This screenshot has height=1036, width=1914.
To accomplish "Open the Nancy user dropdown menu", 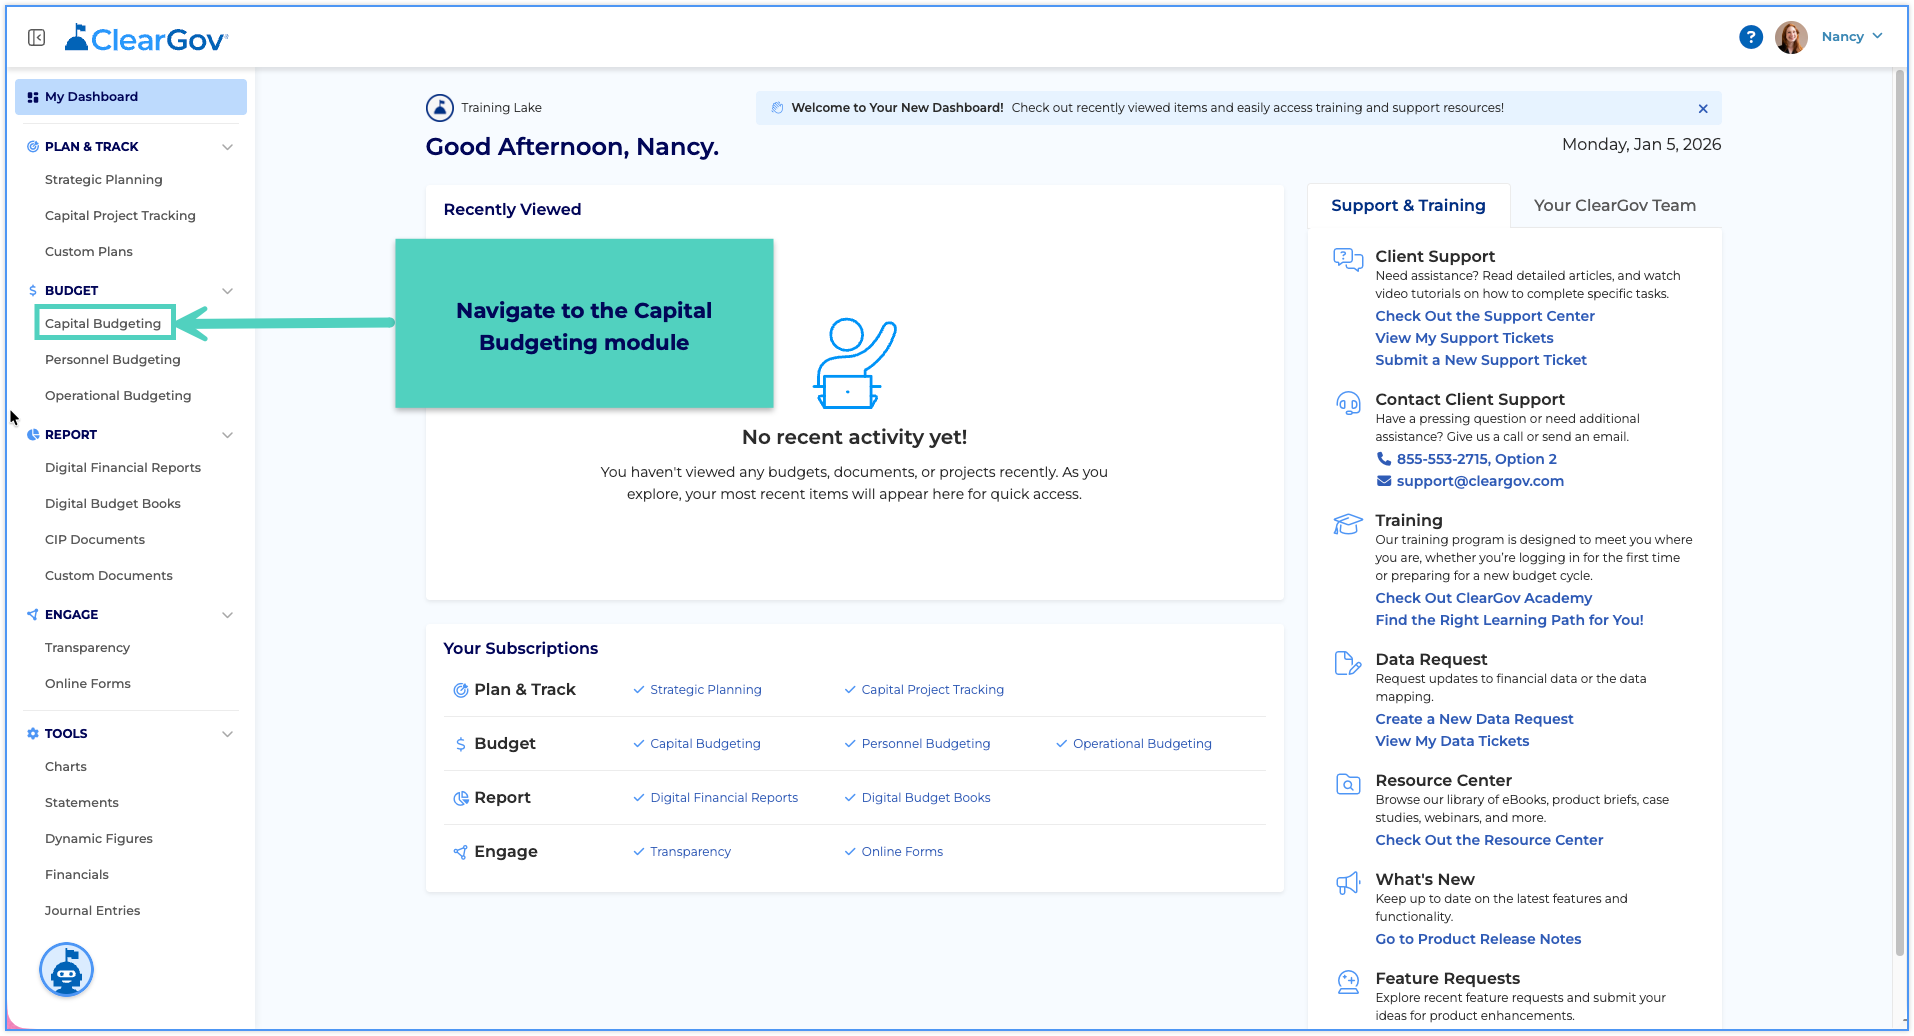I will 1852,37.
